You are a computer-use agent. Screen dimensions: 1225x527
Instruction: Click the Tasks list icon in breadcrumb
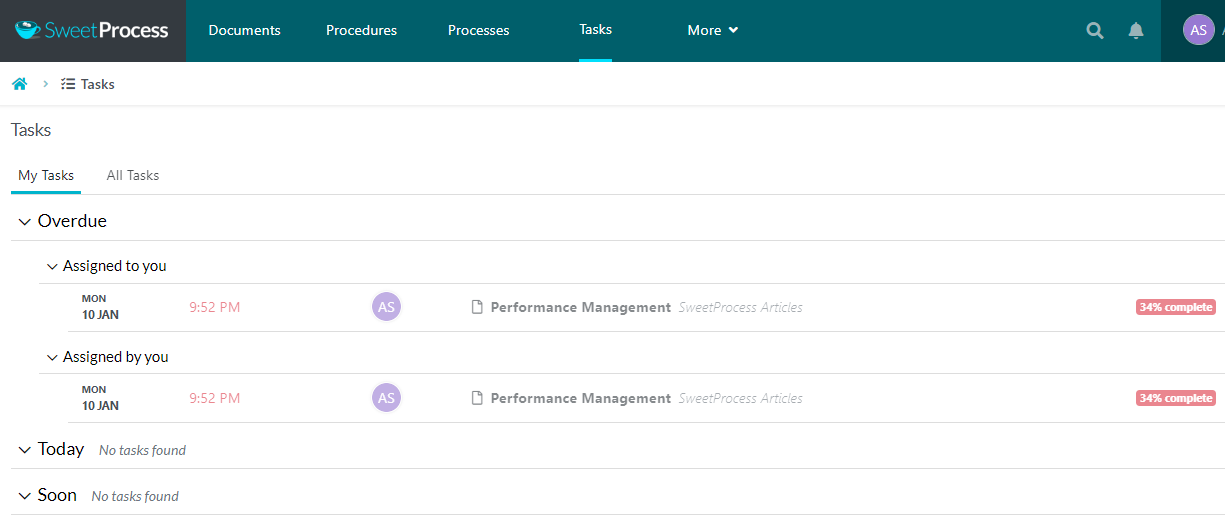coord(68,84)
